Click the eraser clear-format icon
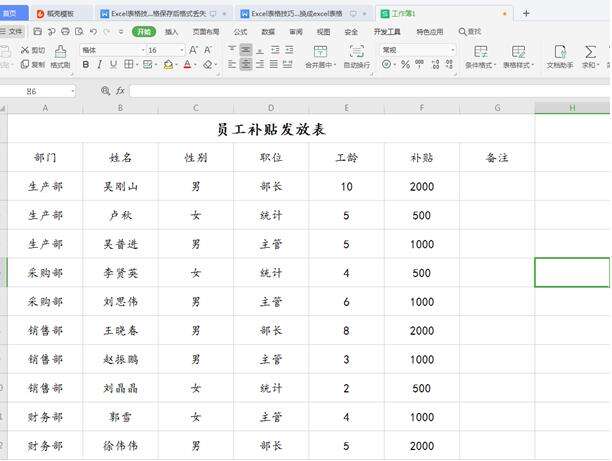 pyautogui.click(x=208, y=64)
